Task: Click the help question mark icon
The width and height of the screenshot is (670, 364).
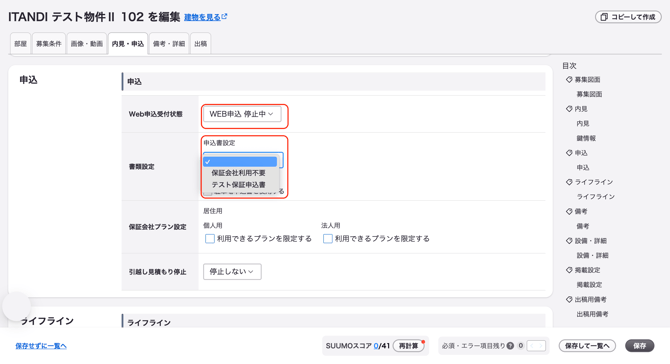Action: [x=510, y=346]
